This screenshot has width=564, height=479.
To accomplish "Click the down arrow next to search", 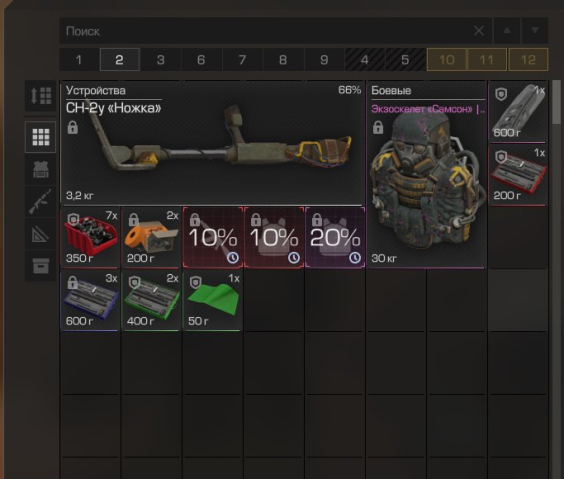I will coord(535,31).
